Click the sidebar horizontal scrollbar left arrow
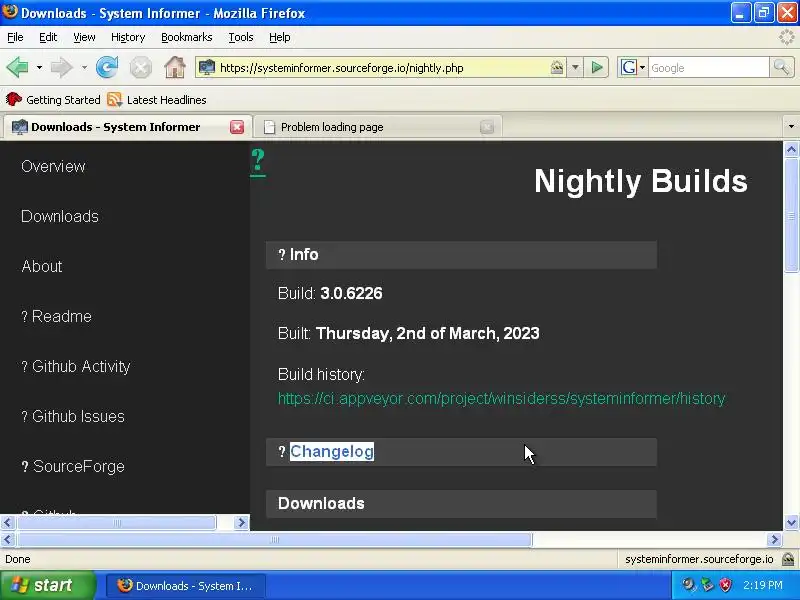 [8, 522]
